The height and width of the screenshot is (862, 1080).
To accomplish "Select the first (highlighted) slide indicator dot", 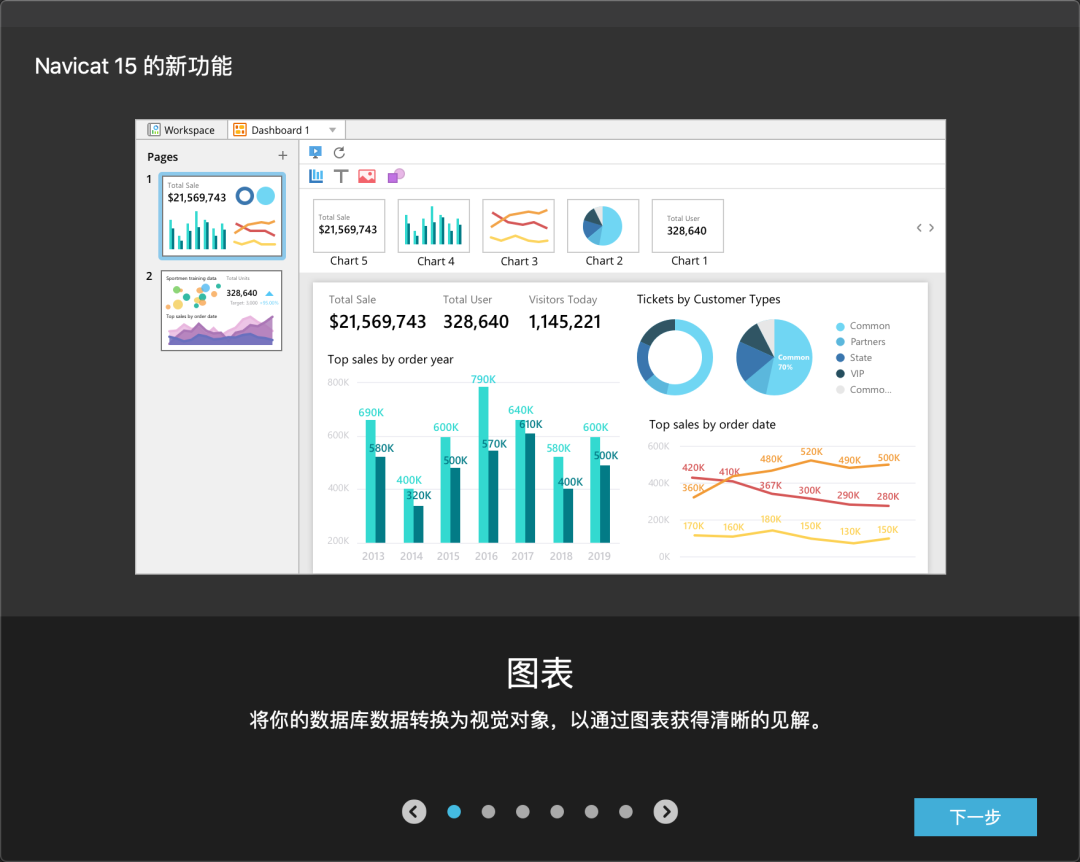I will tap(454, 812).
